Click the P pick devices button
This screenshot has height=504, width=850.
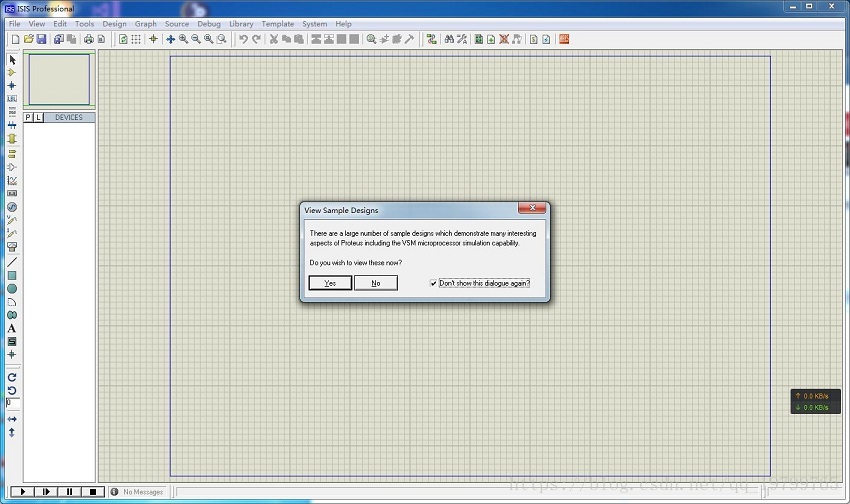[x=28, y=117]
